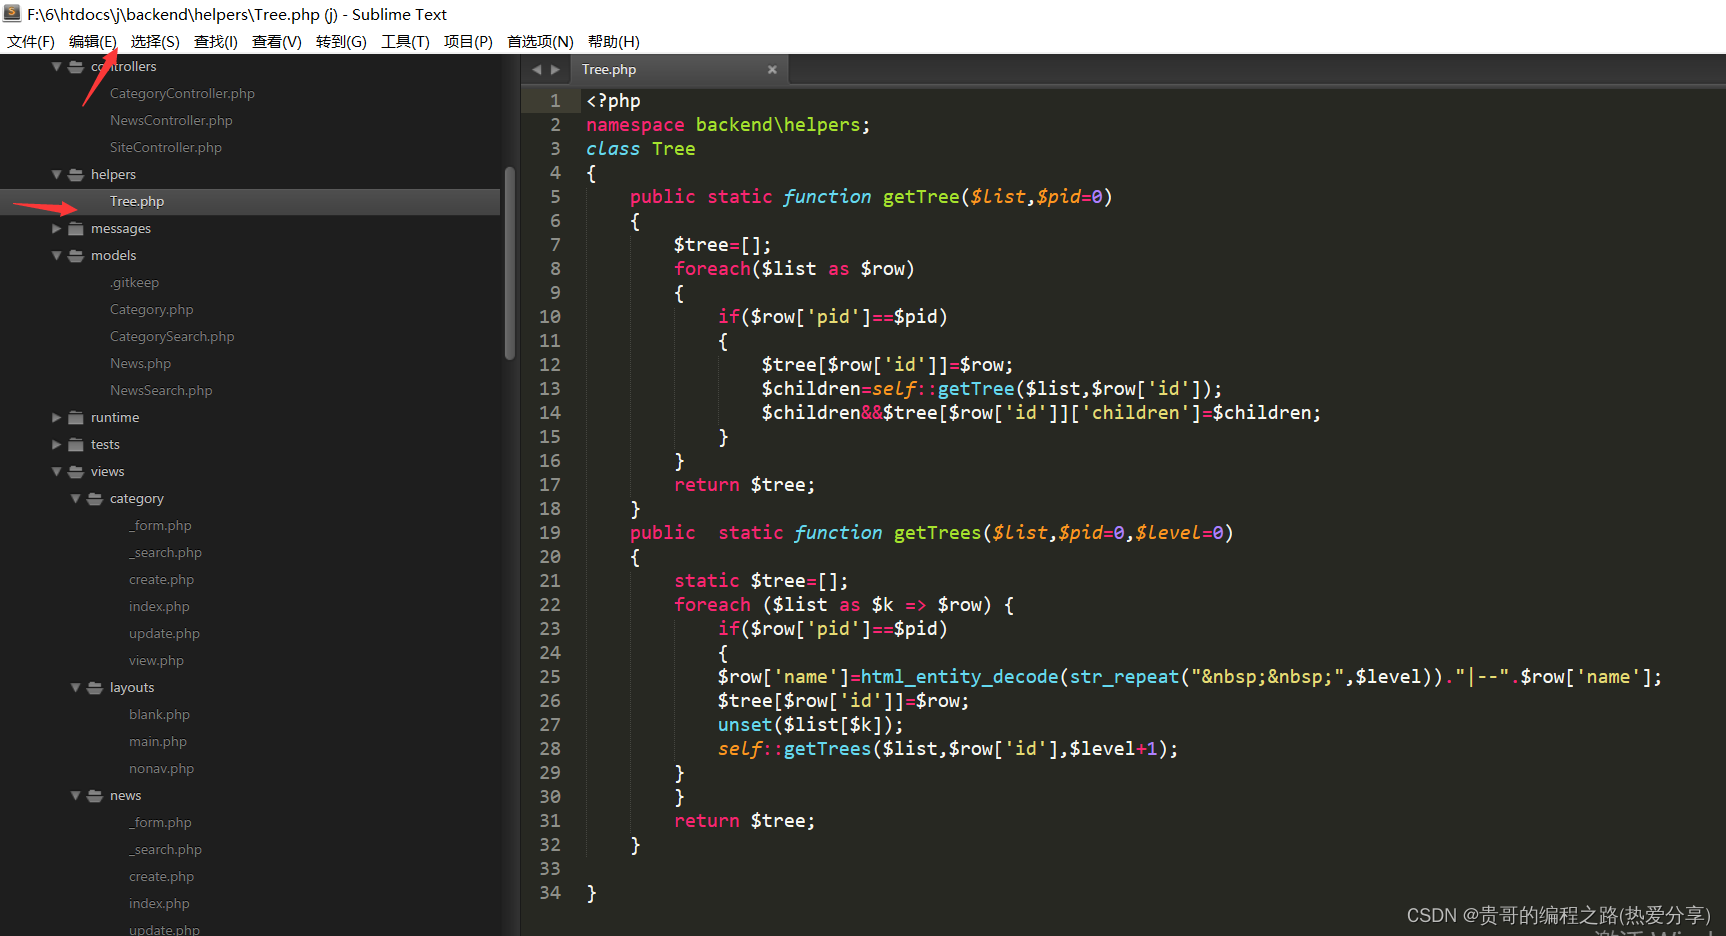Open the 选择(S) menu
Image resolution: width=1726 pixels, height=936 pixels.
point(155,42)
